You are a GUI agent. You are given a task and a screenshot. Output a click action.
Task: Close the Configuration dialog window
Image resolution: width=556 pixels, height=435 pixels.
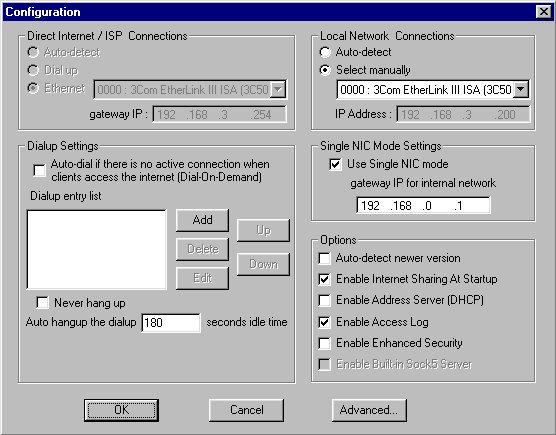click(x=543, y=12)
